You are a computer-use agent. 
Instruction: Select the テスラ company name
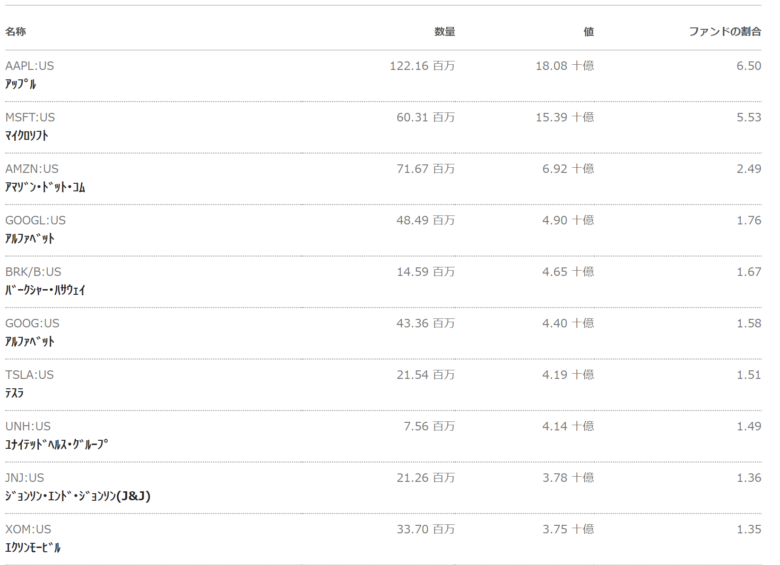coord(14,393)
